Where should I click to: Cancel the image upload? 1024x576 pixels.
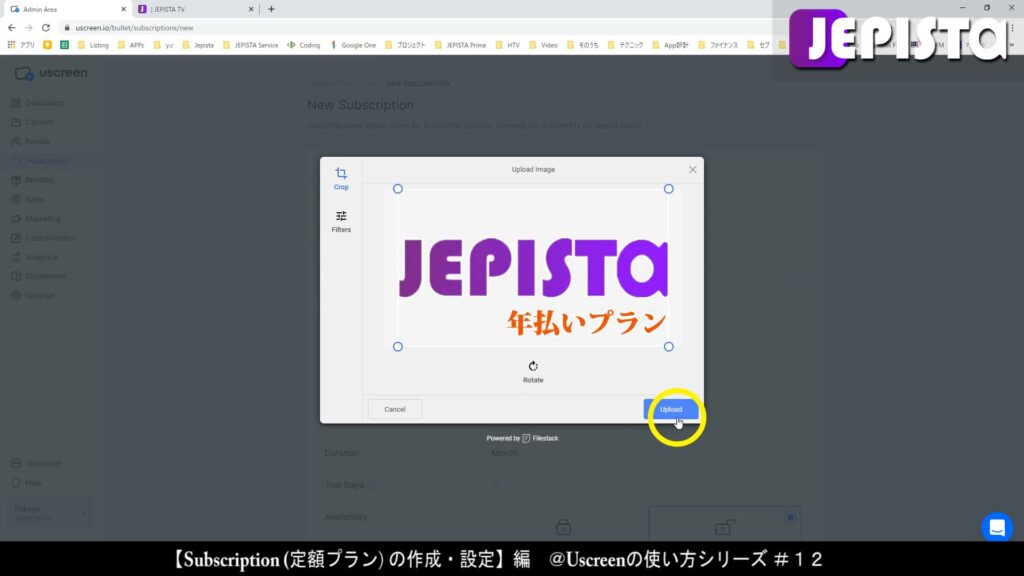394,409
